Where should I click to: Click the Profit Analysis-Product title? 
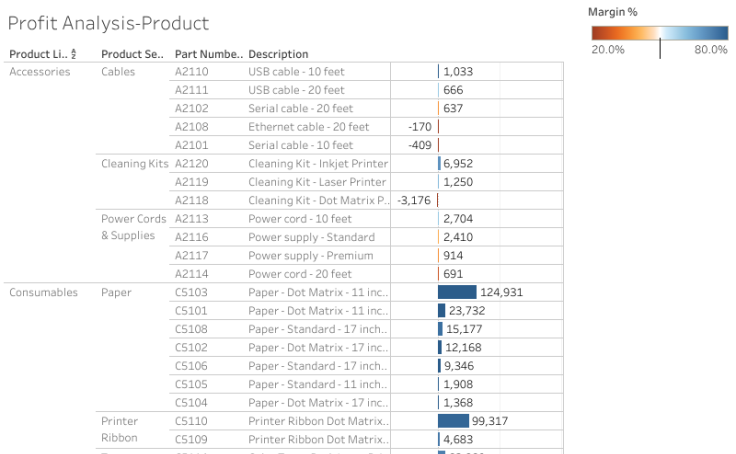coord(108,23)
